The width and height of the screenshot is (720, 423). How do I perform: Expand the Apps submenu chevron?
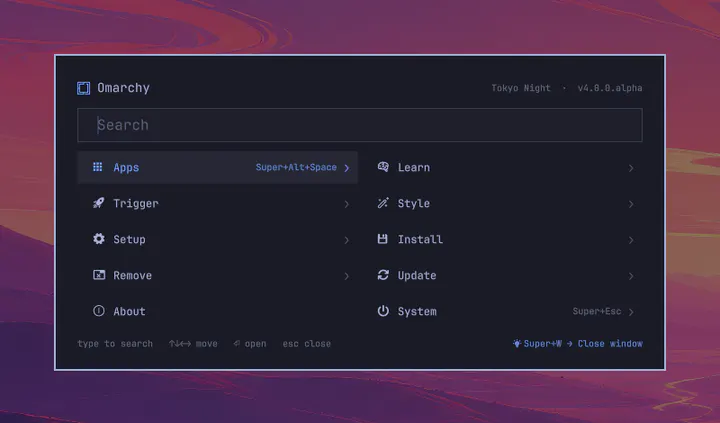point(347,168)
